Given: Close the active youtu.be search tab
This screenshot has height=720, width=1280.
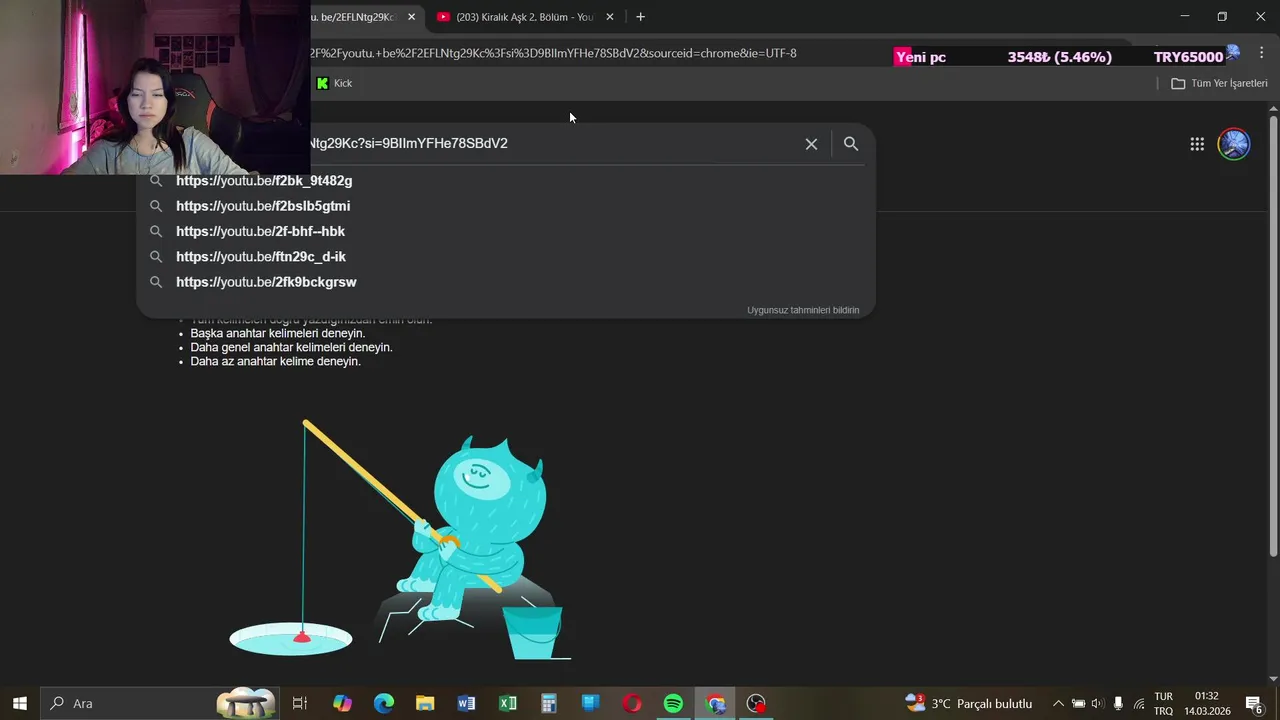Looking at the screenshot, I should (411, 17).
